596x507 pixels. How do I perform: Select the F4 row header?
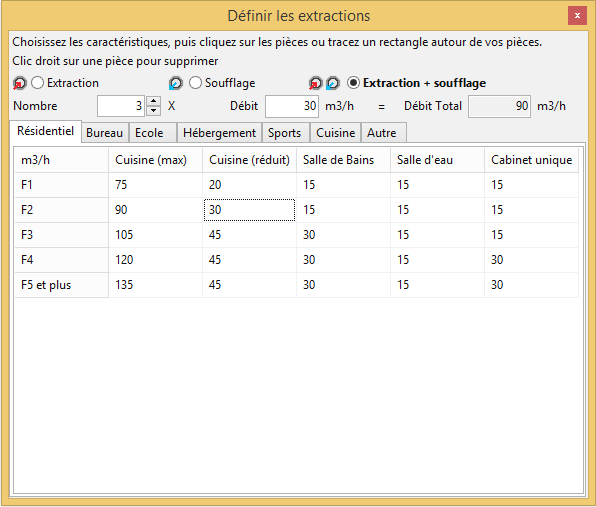[x=62, y=260]
